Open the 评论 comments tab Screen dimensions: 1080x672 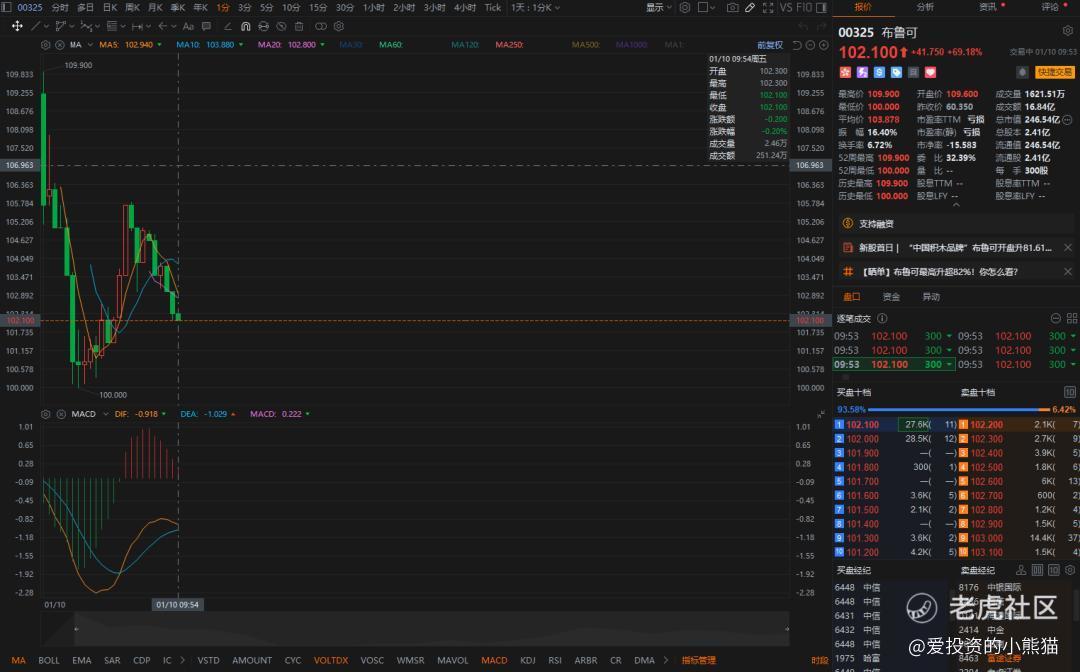click(1050, 7)
